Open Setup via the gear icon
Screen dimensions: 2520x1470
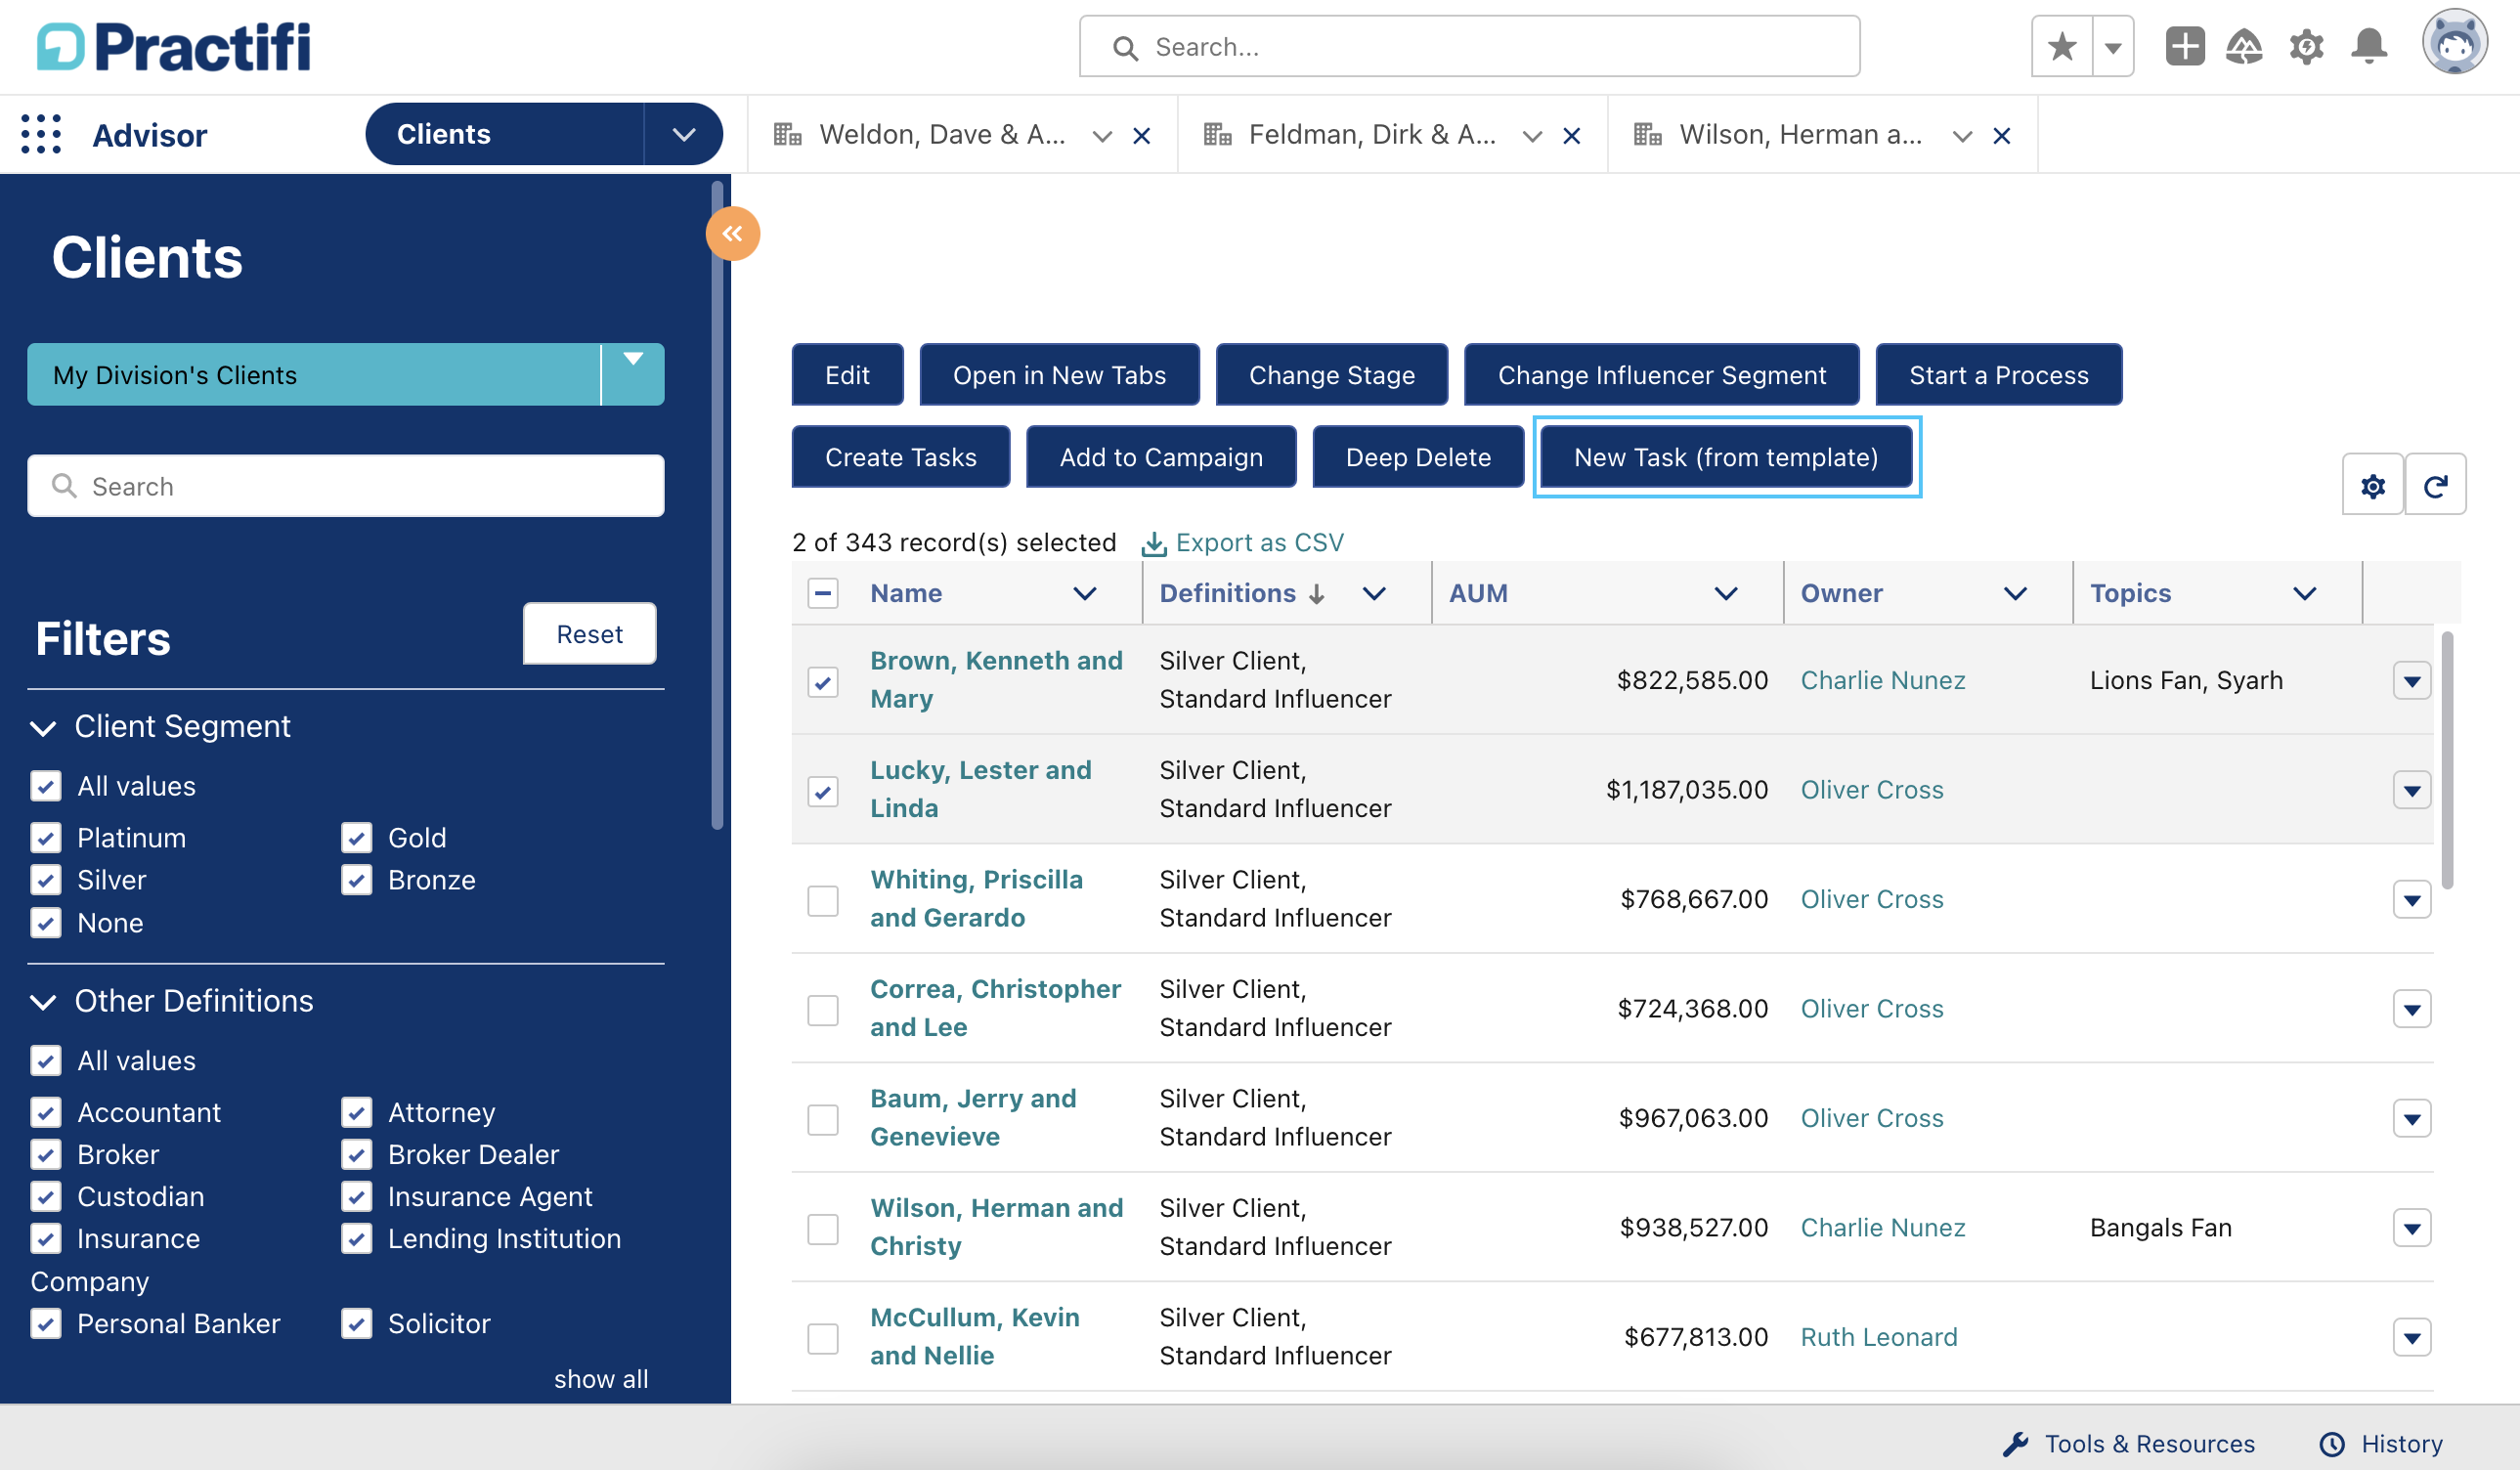tap(2306, 46)
